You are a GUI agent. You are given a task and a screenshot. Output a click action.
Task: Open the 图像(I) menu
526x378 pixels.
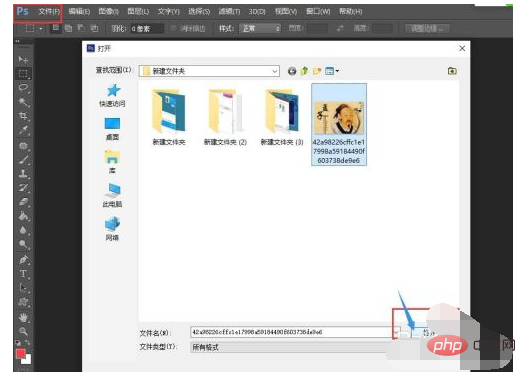tap(109, 12)
